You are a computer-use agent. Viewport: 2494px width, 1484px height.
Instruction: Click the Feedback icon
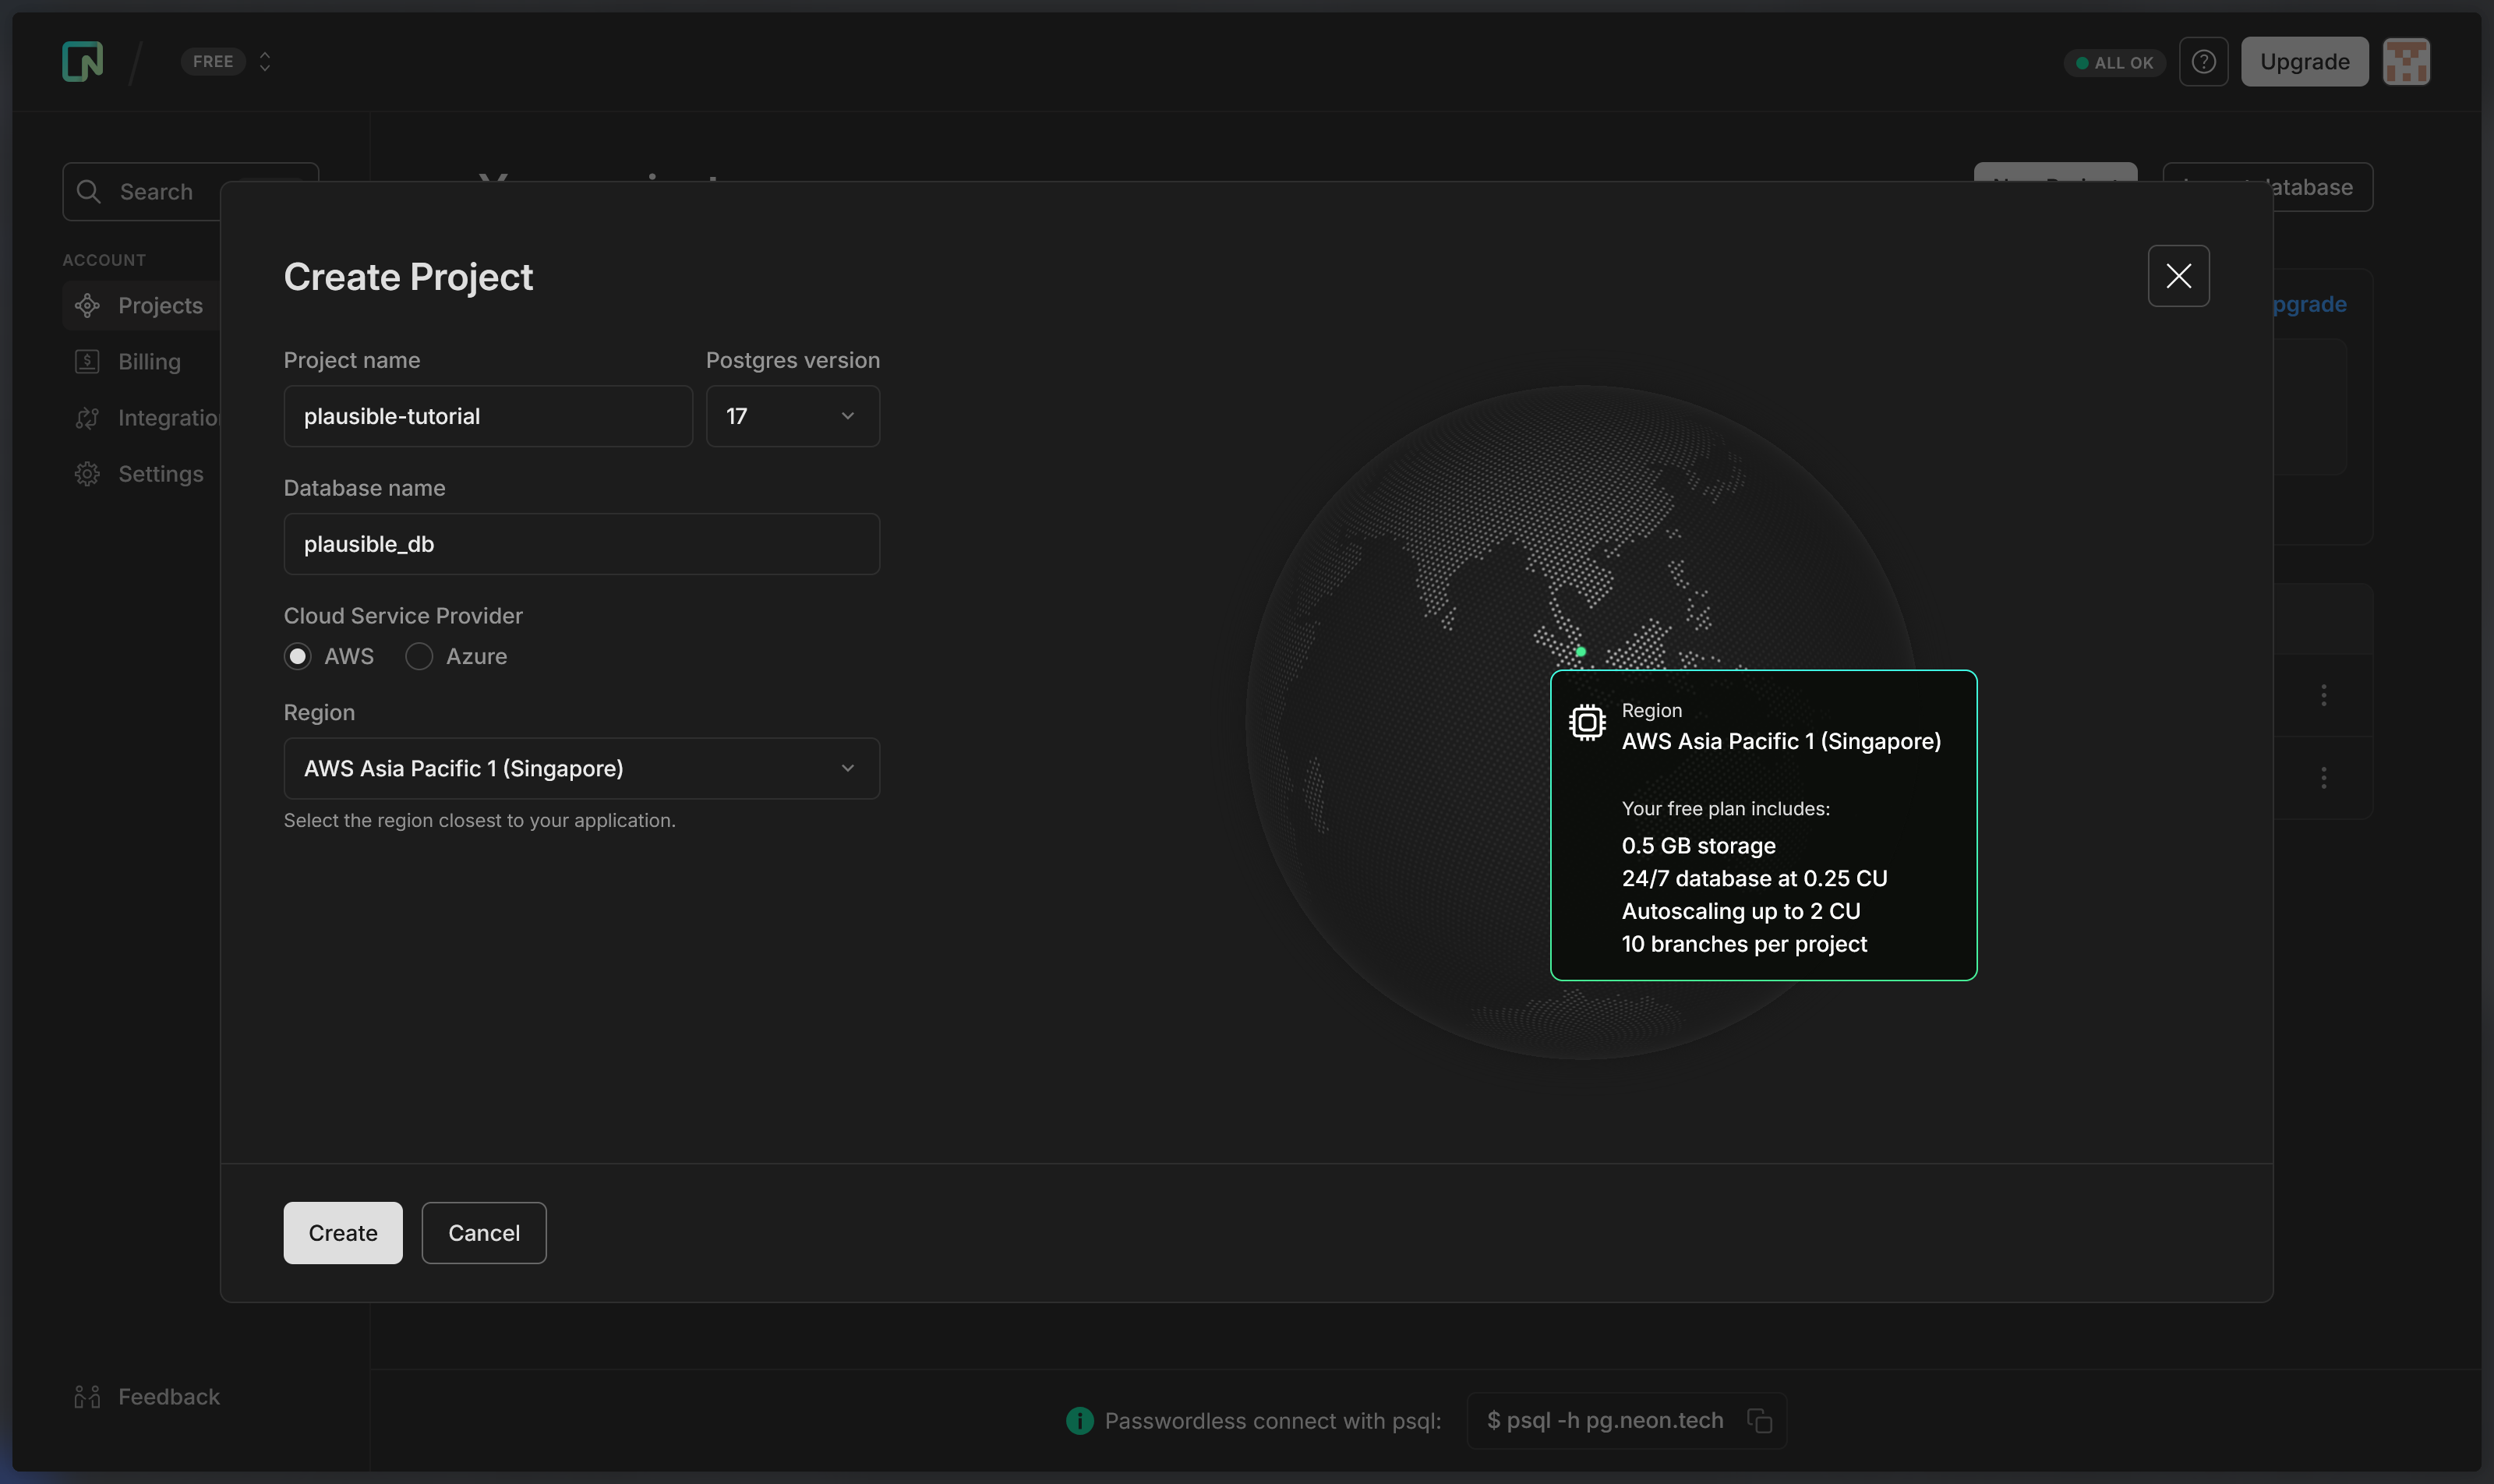87,1396
